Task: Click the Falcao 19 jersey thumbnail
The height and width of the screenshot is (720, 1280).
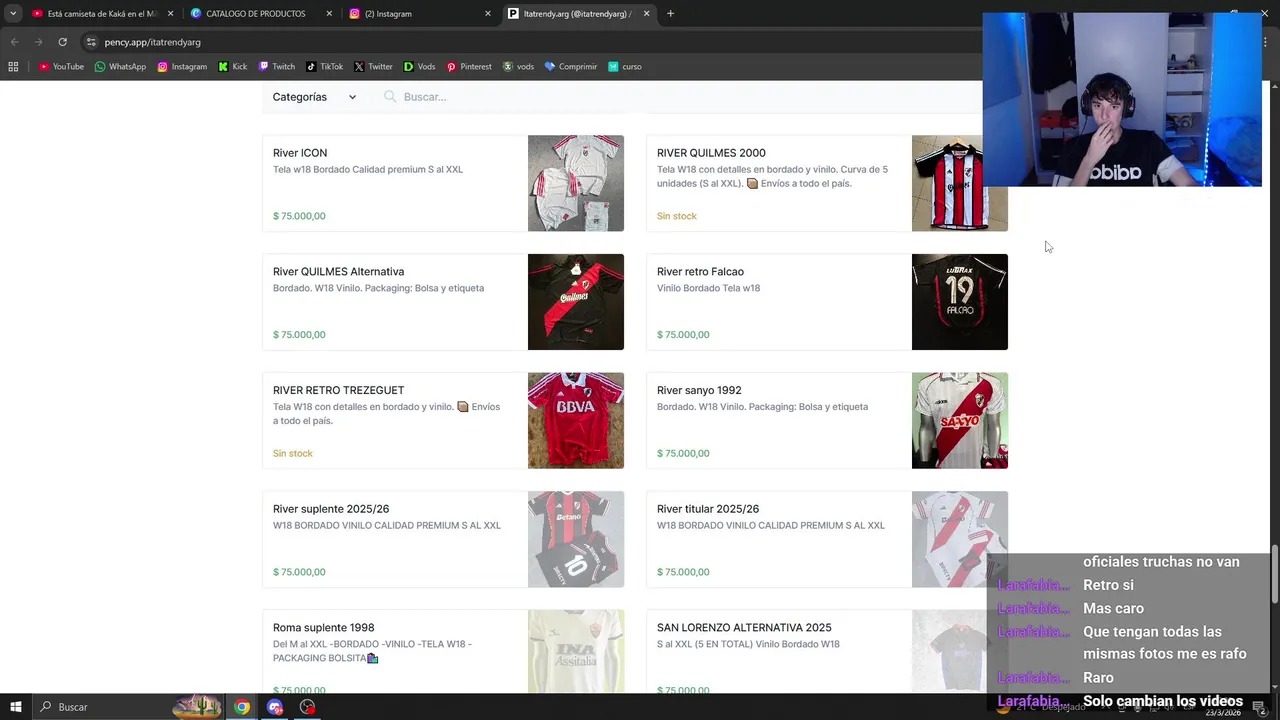Action: point(960,302)
